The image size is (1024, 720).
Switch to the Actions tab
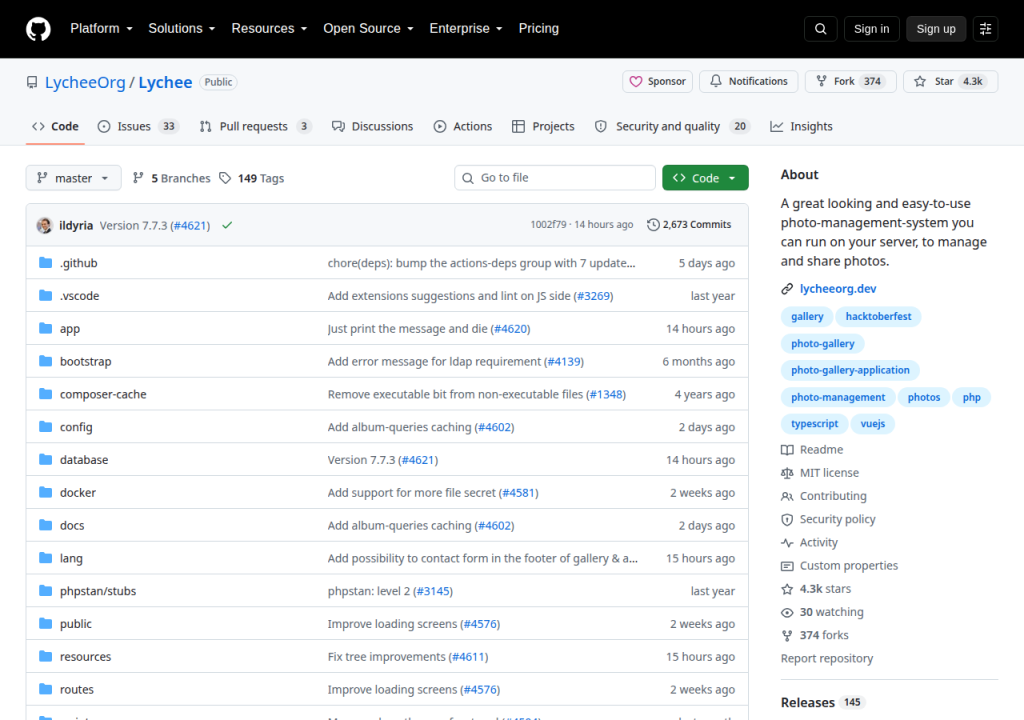point(463,126)
